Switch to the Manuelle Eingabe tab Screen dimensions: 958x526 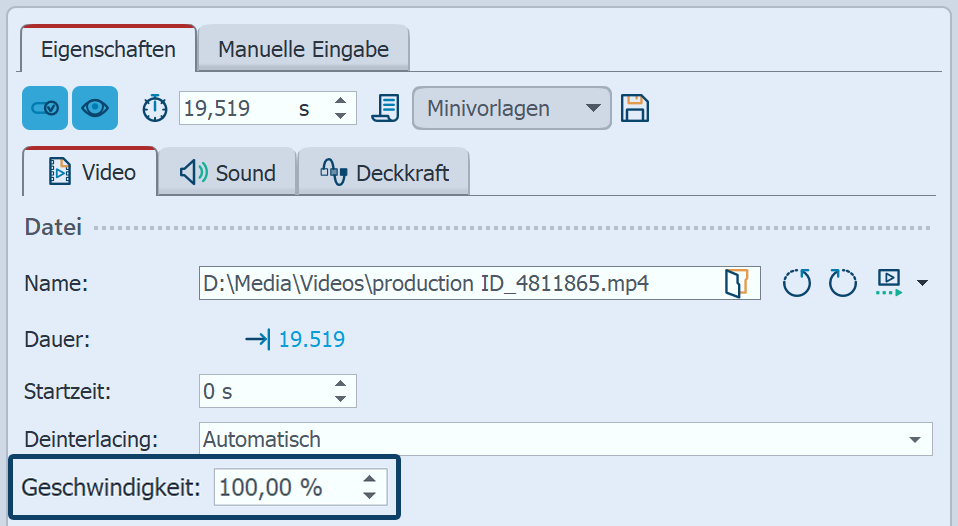(x=303, y=49)
